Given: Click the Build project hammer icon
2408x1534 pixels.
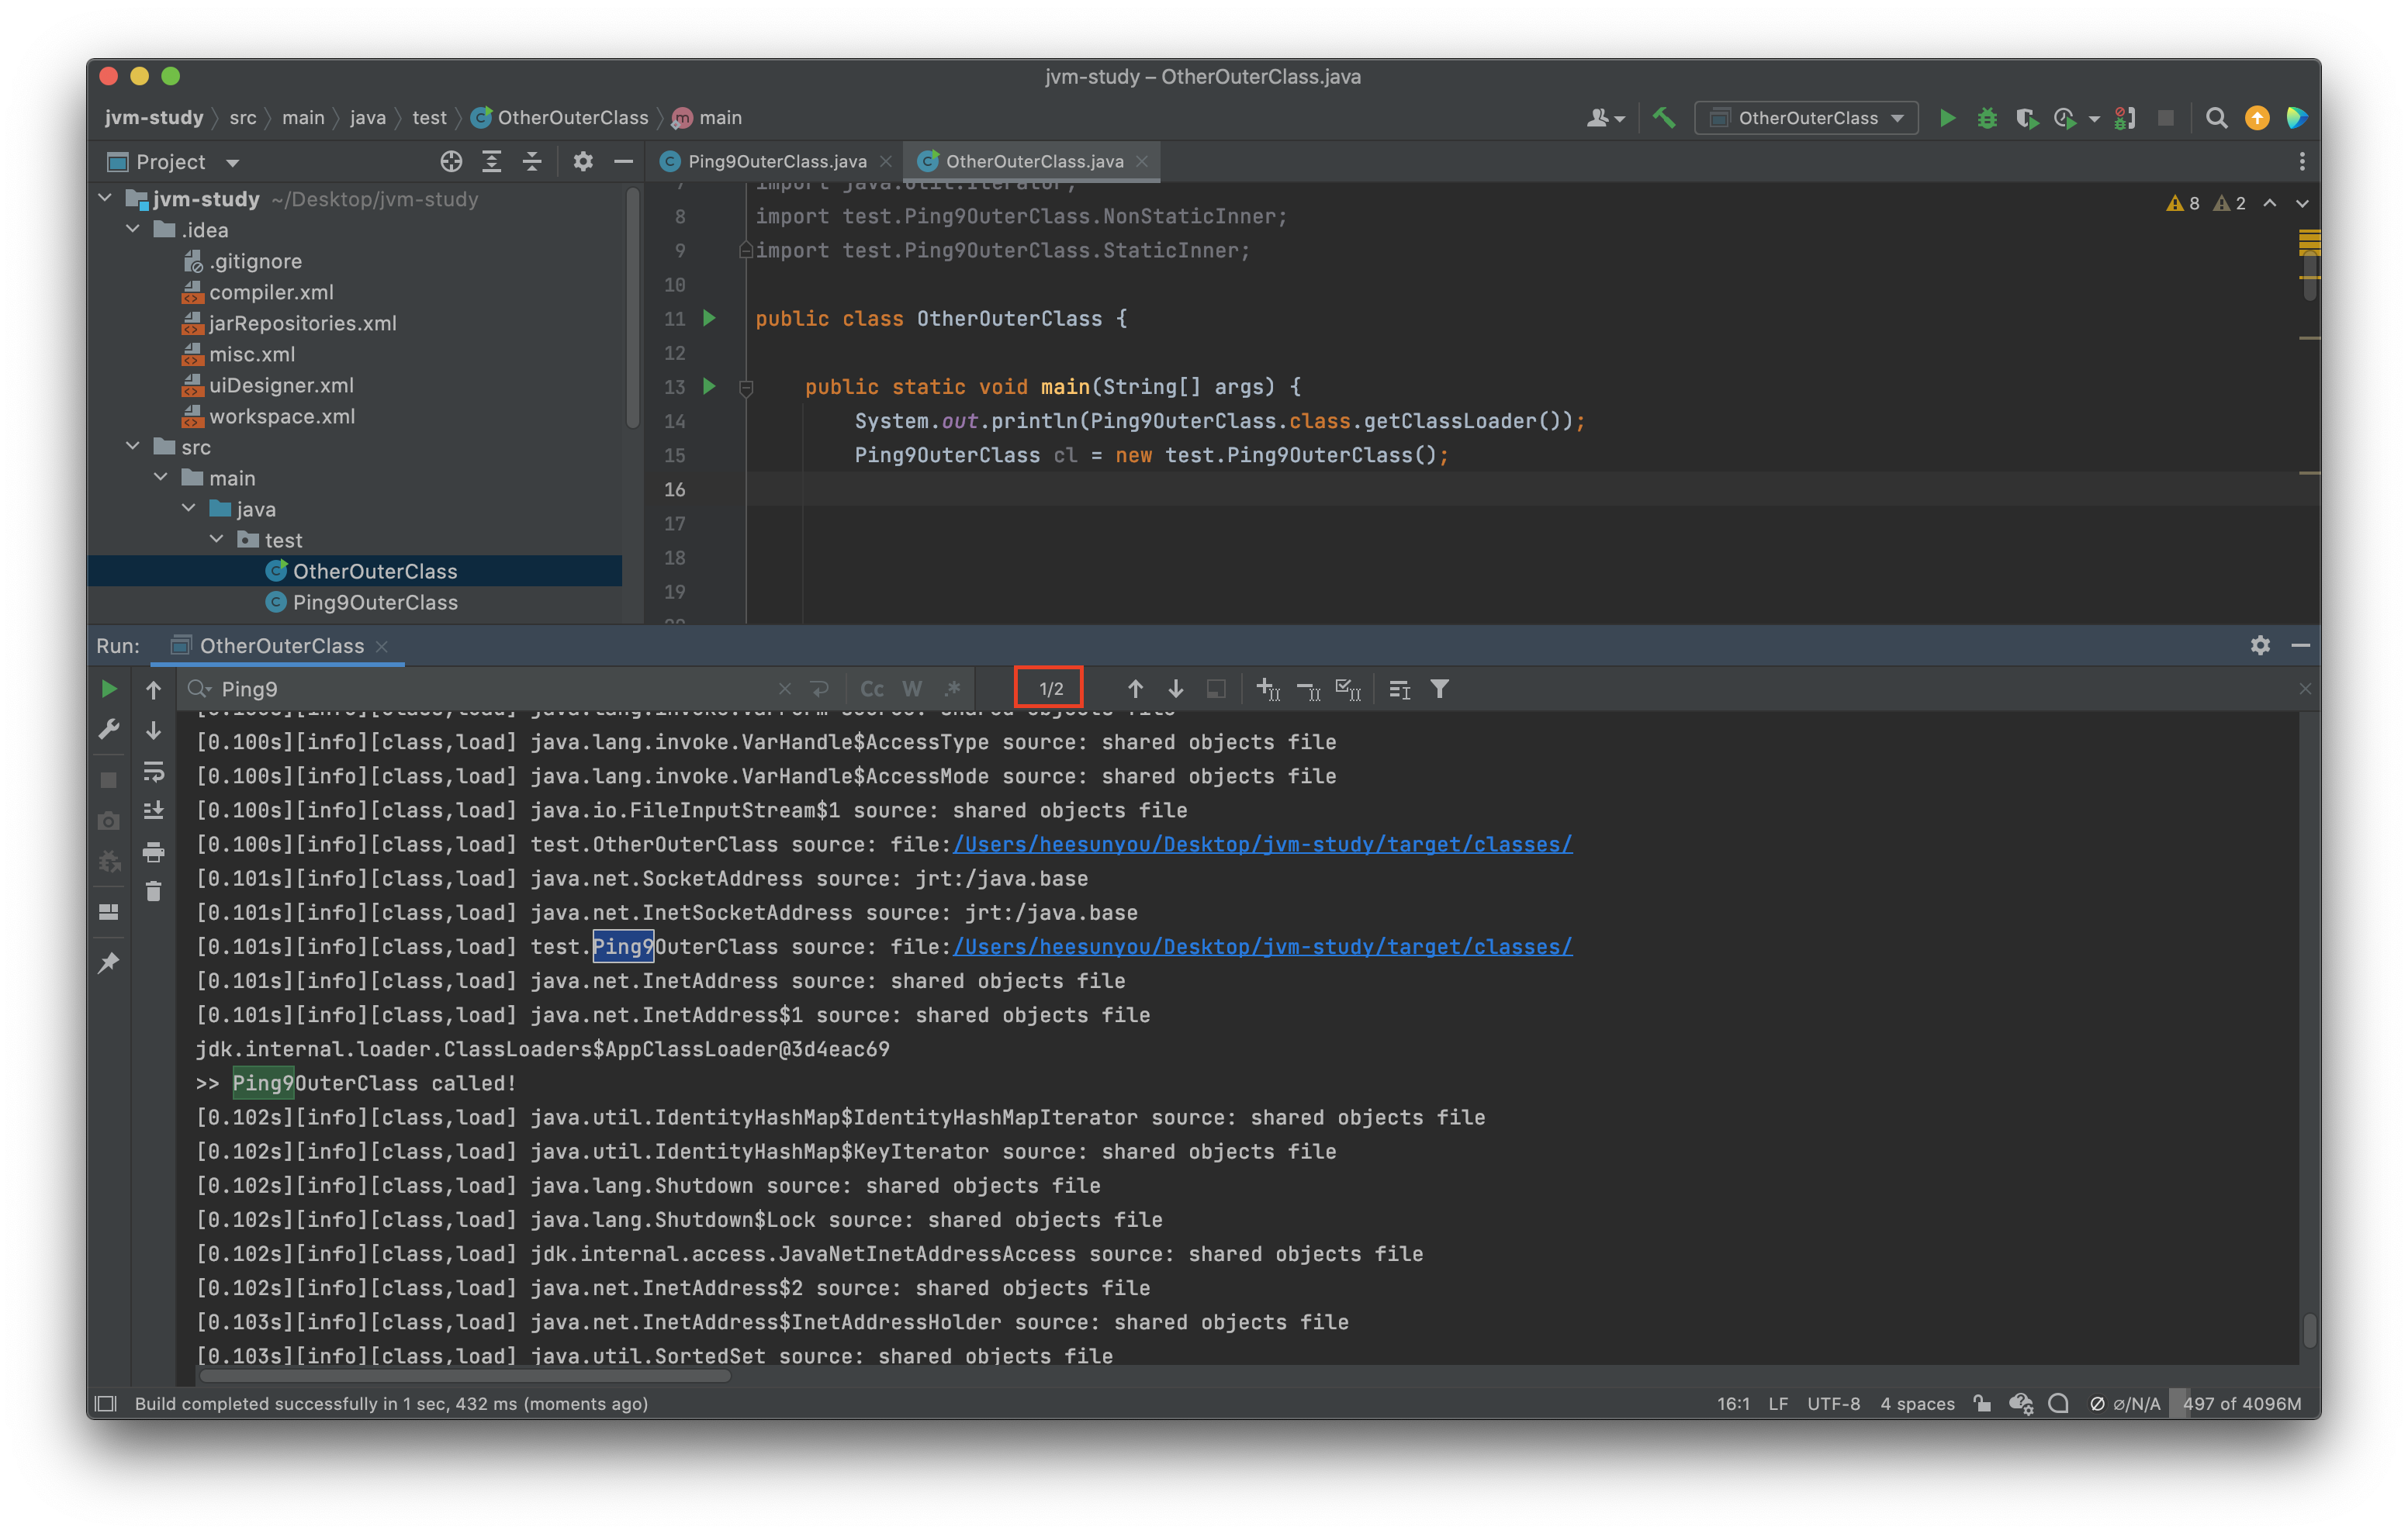Looking at the screenshot, I should pyautogui.click(x=1664, y=118).
